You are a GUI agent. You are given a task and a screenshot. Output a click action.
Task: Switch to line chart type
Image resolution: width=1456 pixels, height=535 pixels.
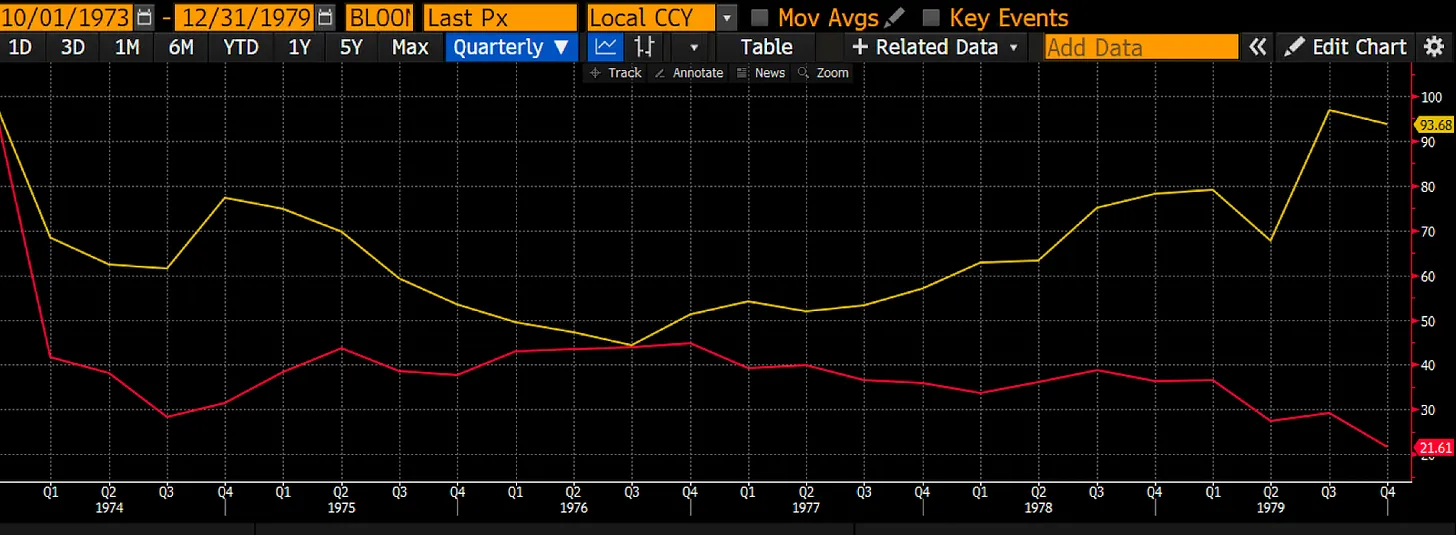(604, 47)
